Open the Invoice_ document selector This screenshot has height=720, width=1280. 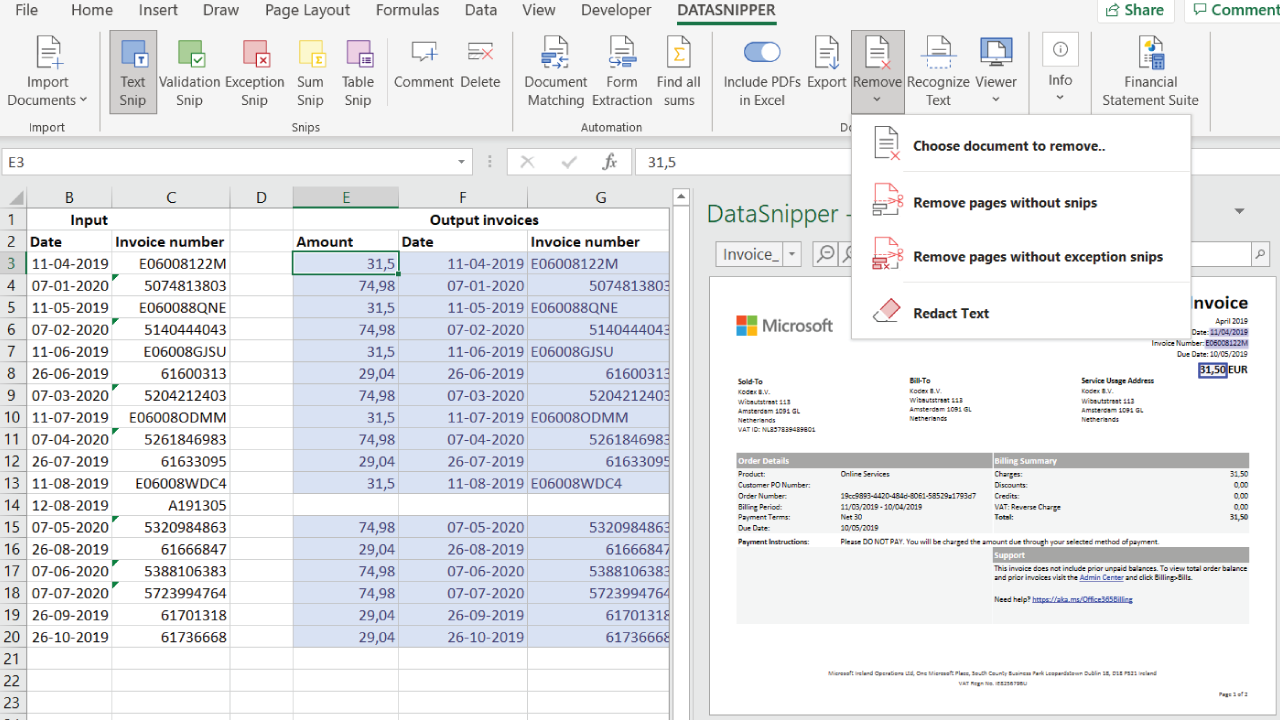pyautogui.click(x=757, y=254)
